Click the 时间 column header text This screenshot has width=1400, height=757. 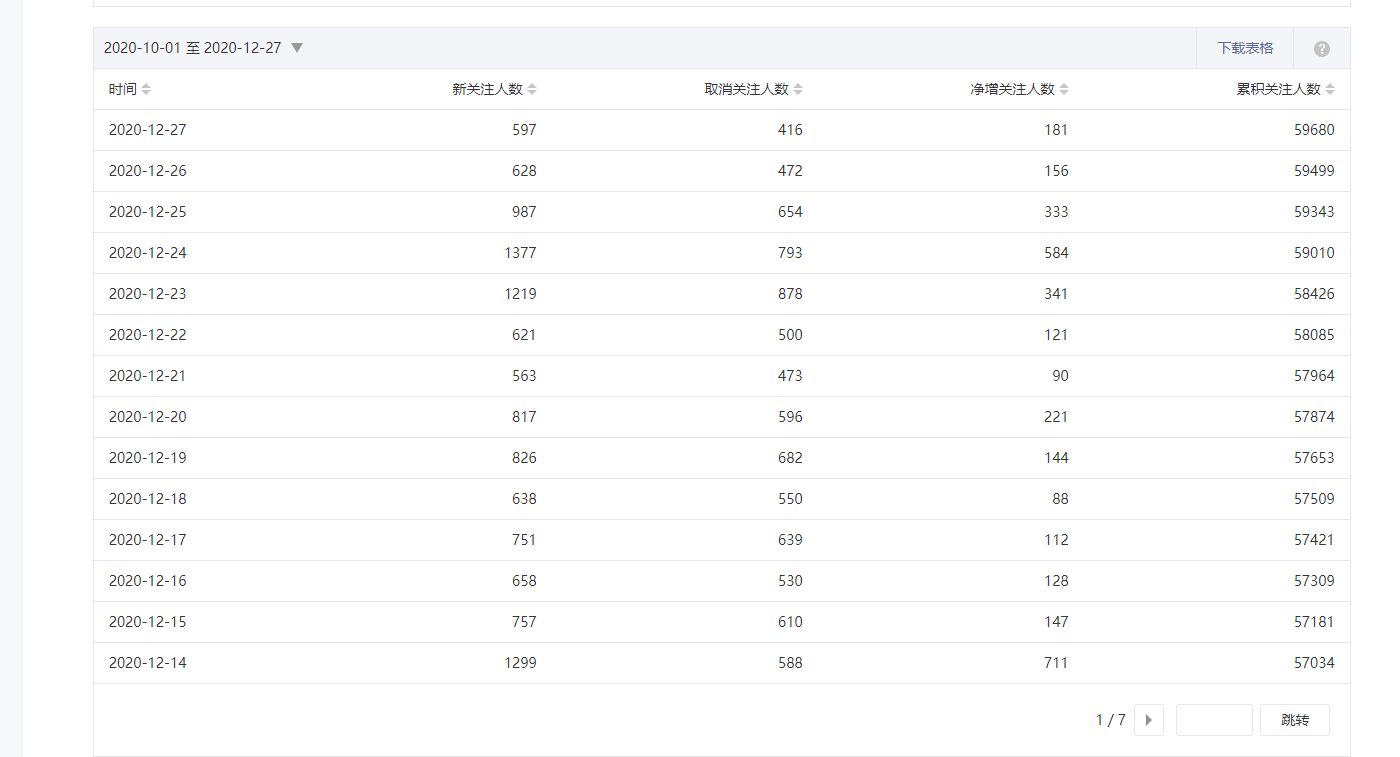(123, 89)
